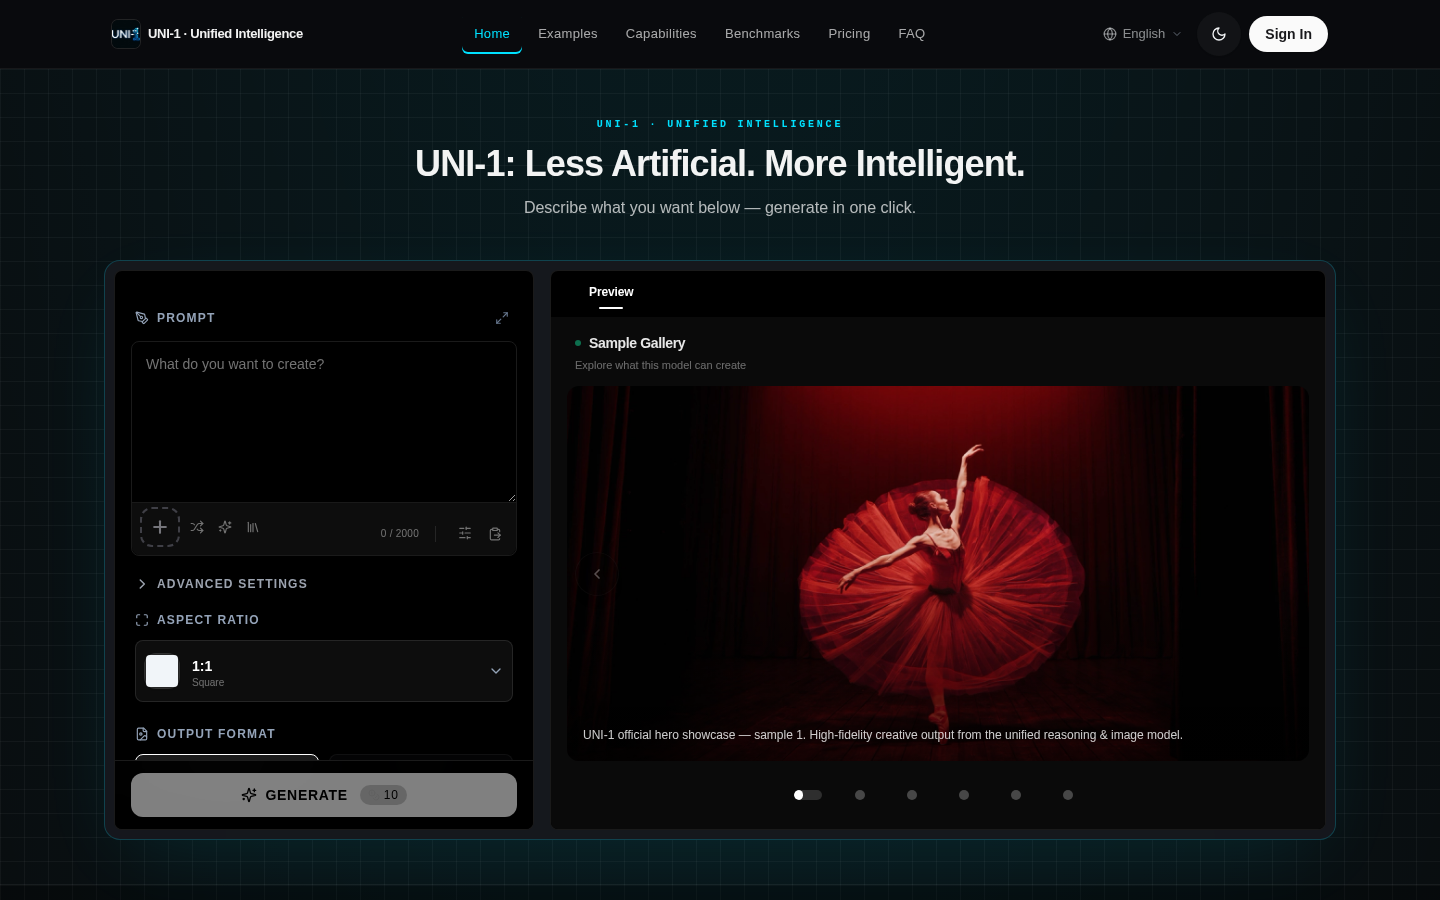Open the English language dropdown
1440x900 pixels.
pos(1142,34)
